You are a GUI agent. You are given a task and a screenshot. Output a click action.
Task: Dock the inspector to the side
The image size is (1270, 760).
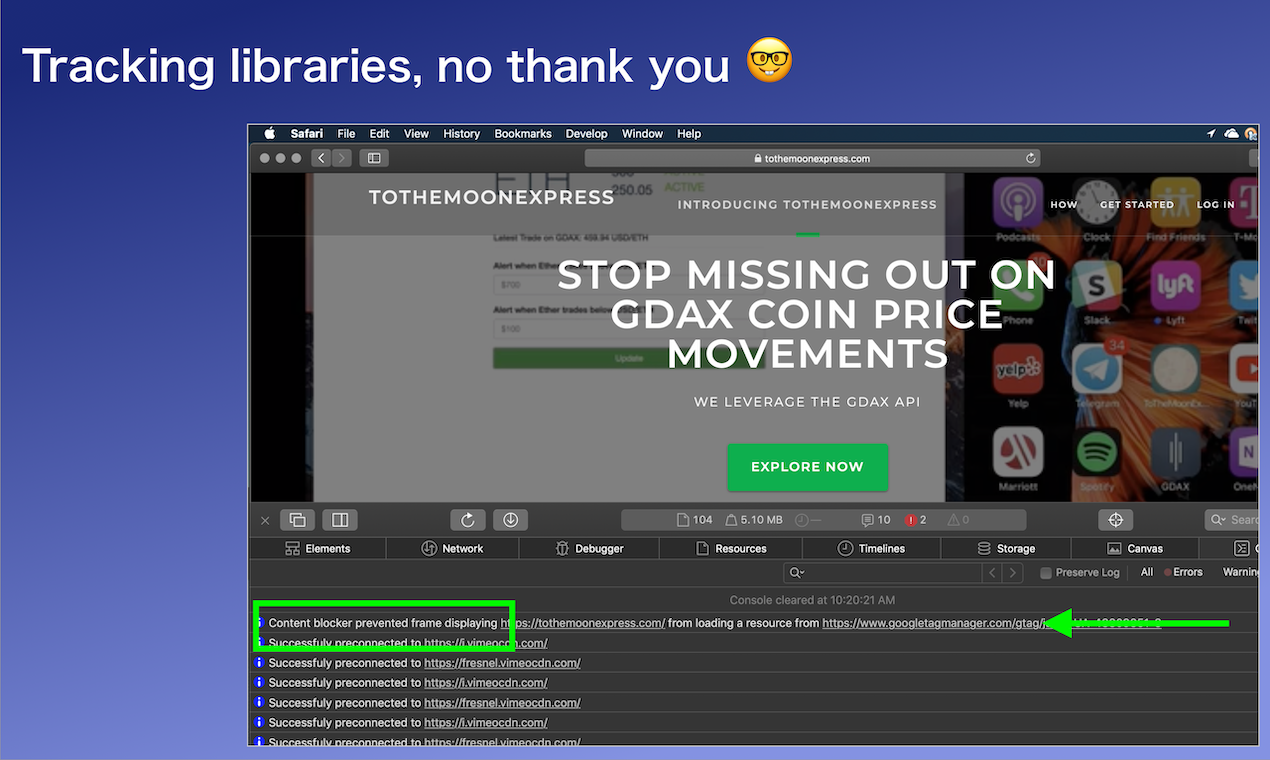pos(340,520)
